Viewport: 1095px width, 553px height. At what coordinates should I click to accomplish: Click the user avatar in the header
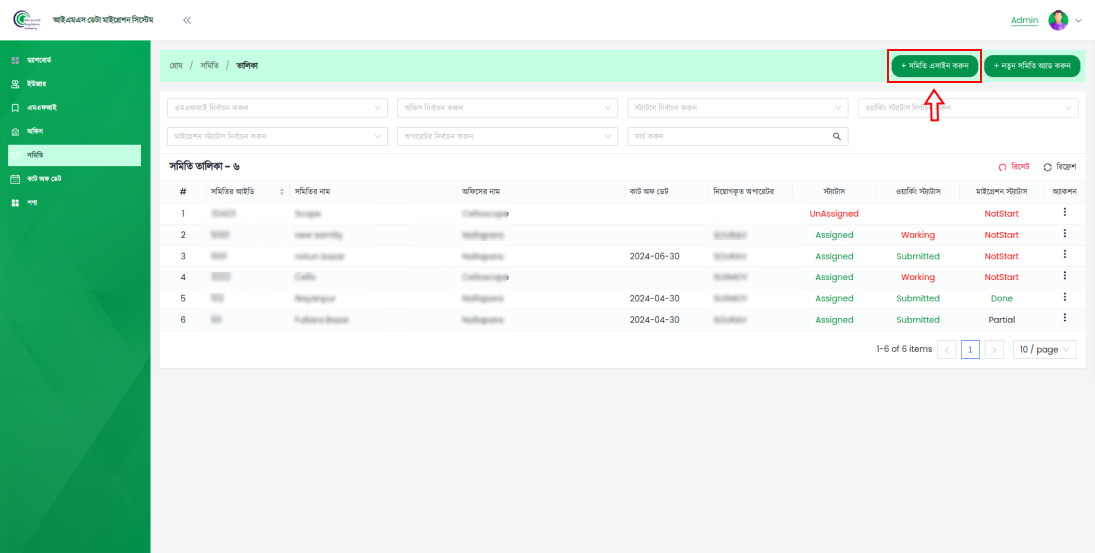click(x=1058, y=20)
